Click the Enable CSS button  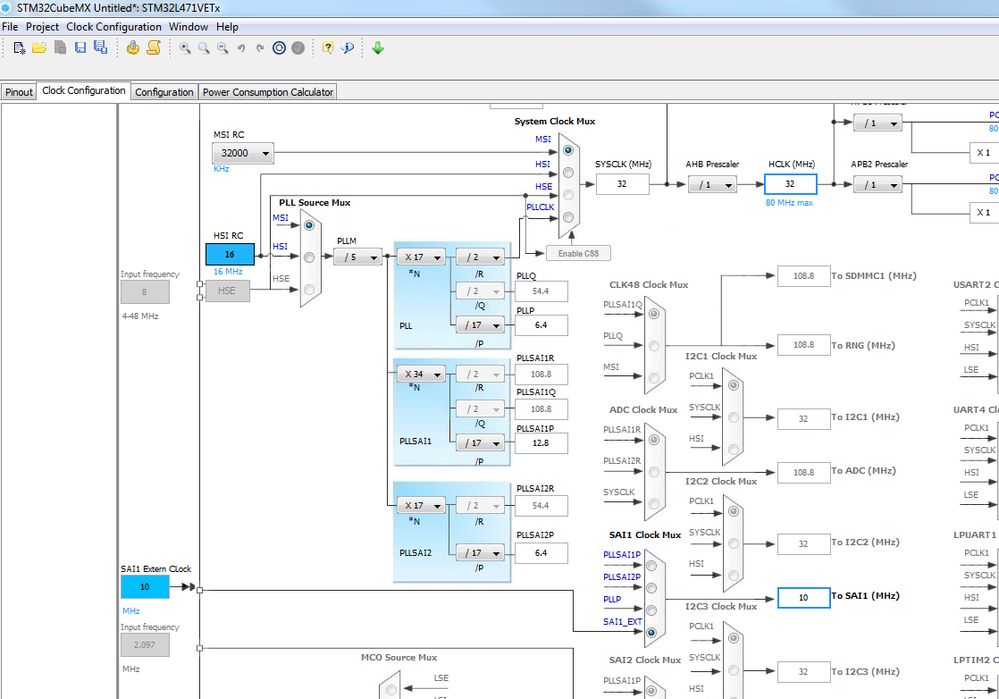point(579,253)
